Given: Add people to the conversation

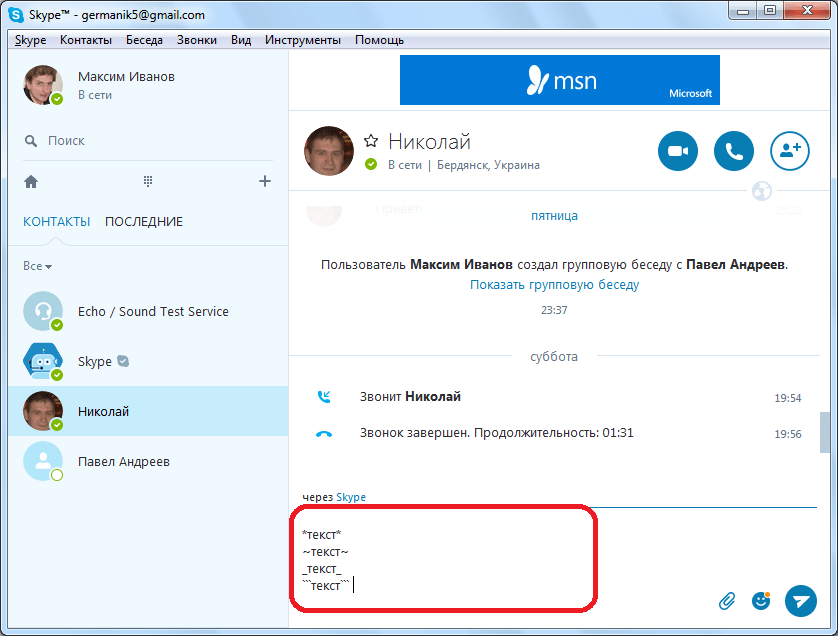Looking at the screenshot, I should [x=790, y=151].
